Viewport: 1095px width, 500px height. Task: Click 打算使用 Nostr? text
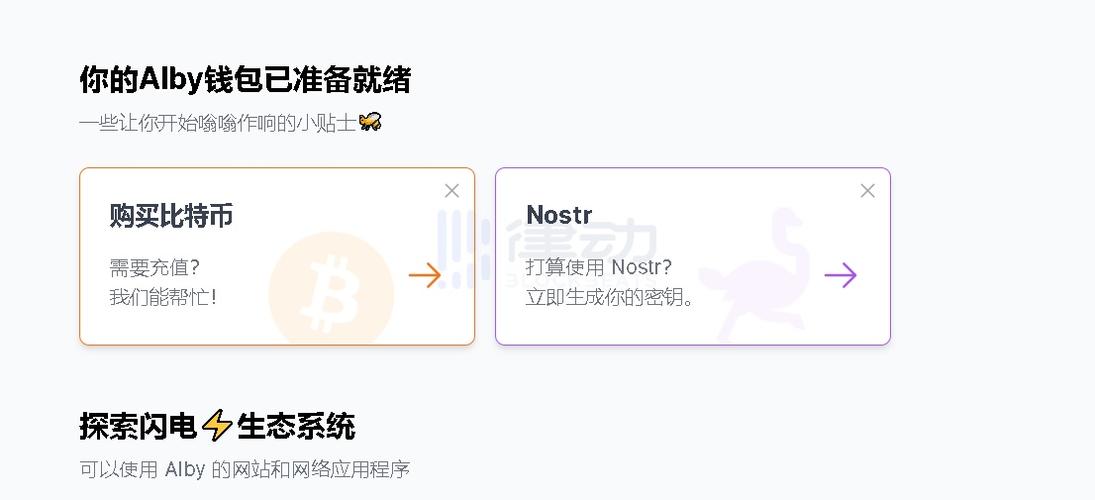[599, 268]
